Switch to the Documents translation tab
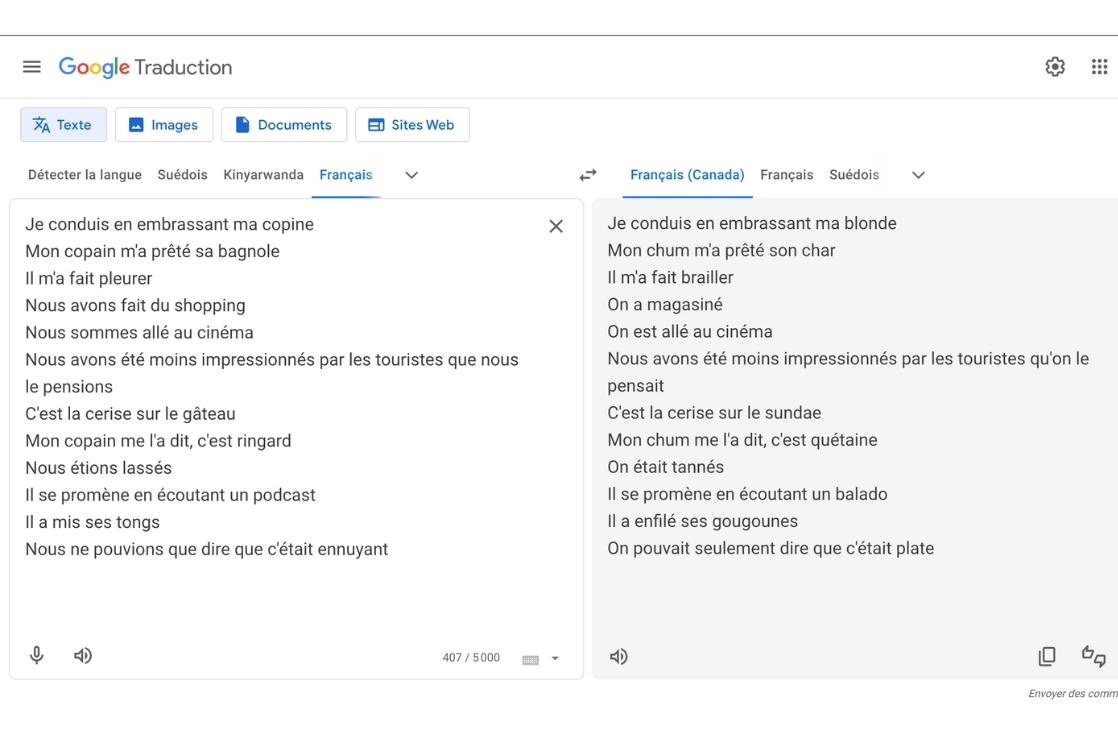 (284, 124)
